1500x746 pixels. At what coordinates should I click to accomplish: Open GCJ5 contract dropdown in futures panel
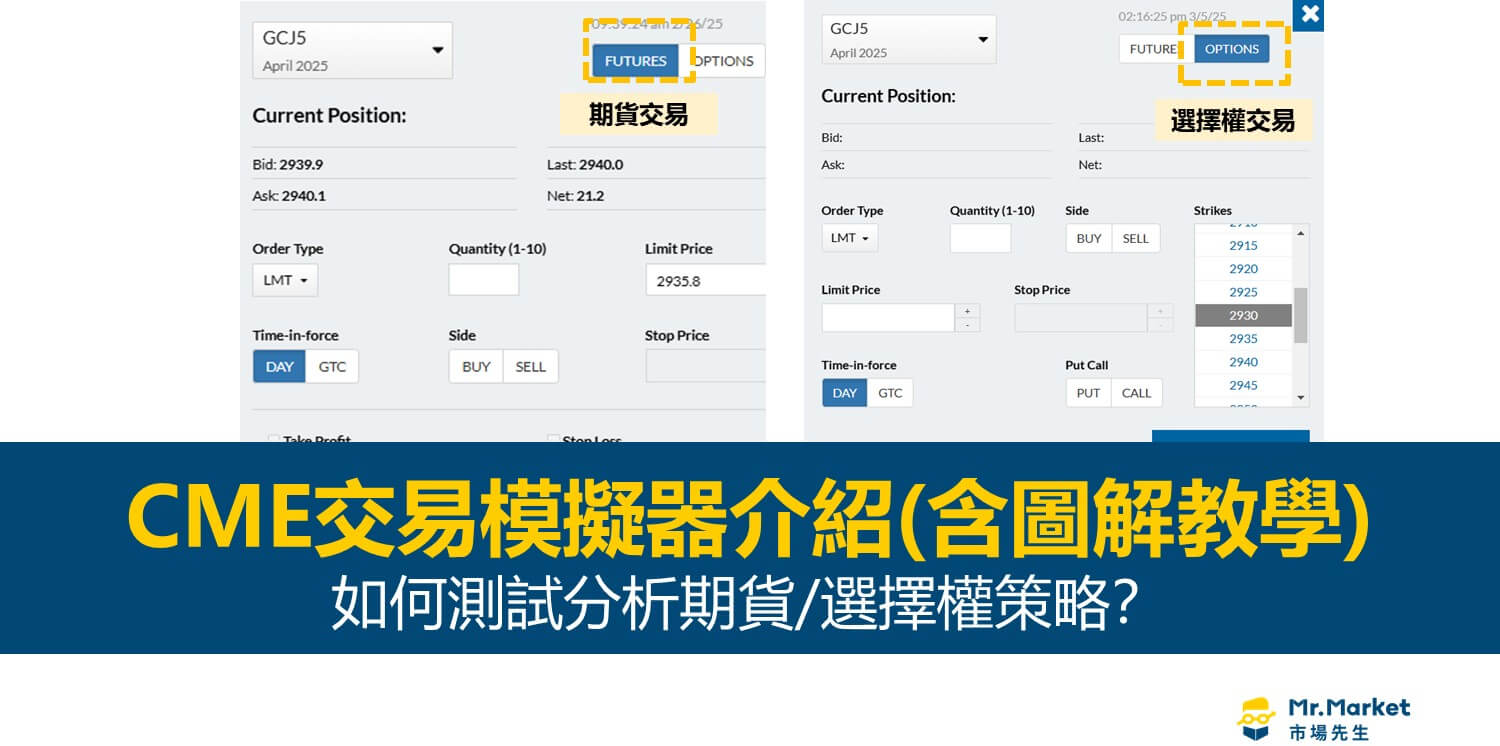(352, 51)
